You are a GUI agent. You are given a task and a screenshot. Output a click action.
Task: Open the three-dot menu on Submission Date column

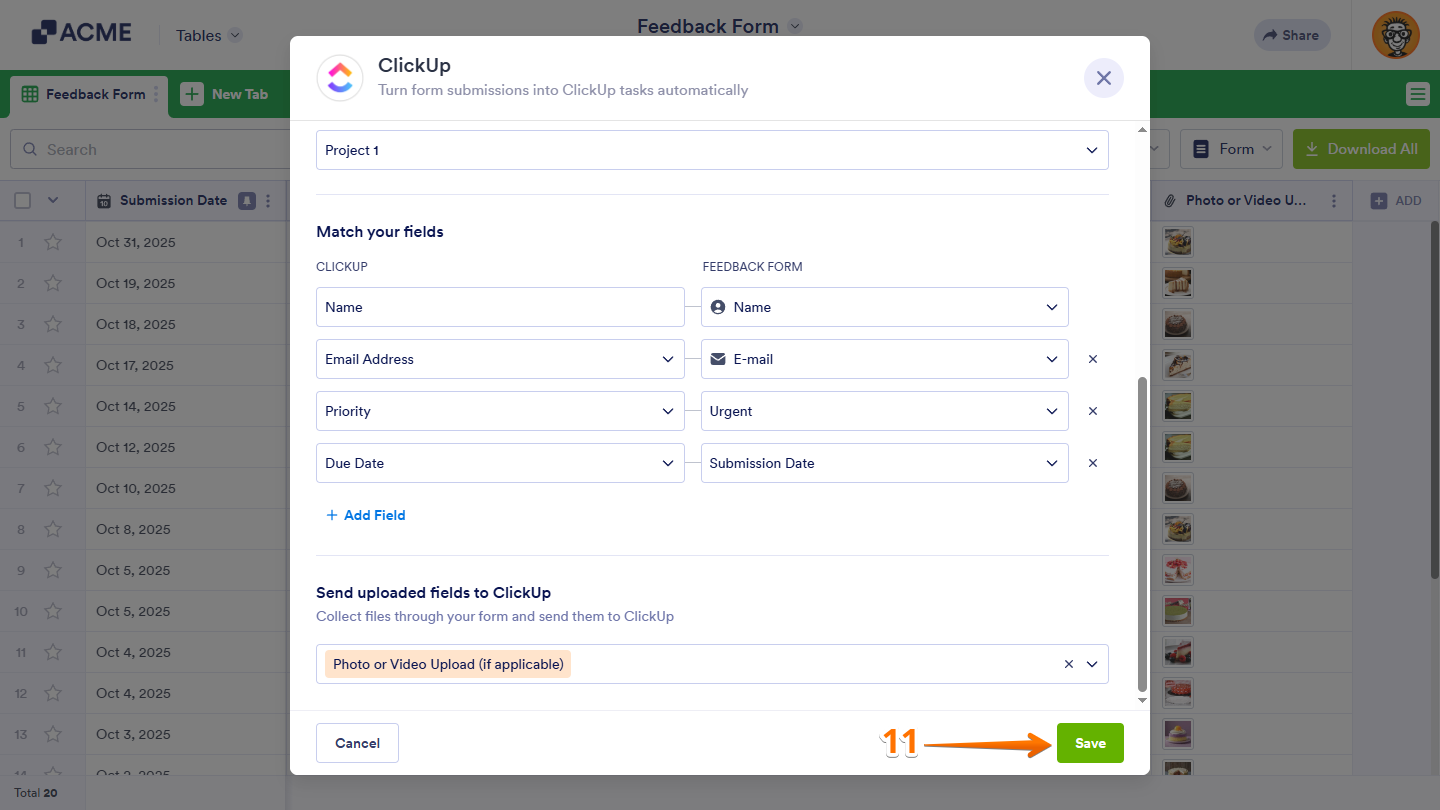[267, 200]
